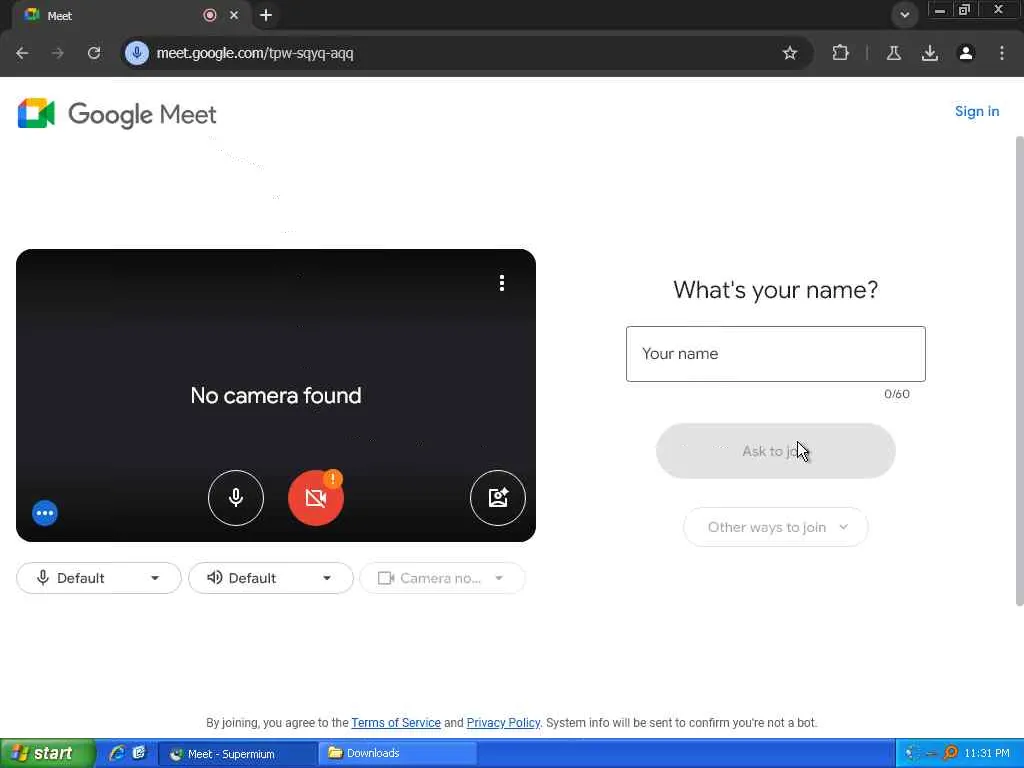Click the No camera found text

click(276, 396)
